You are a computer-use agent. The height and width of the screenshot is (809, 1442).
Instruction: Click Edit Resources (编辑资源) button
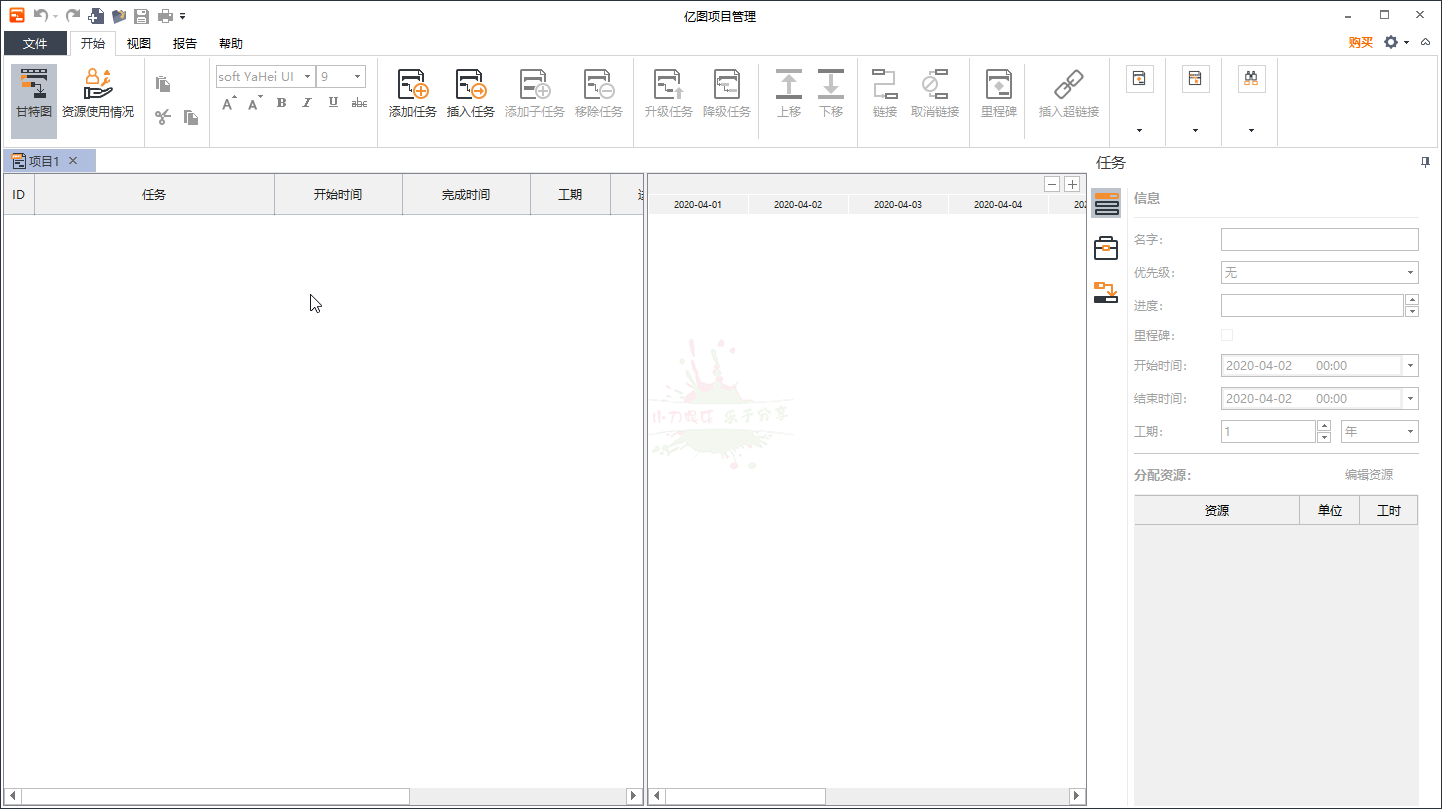[1368, 475]
